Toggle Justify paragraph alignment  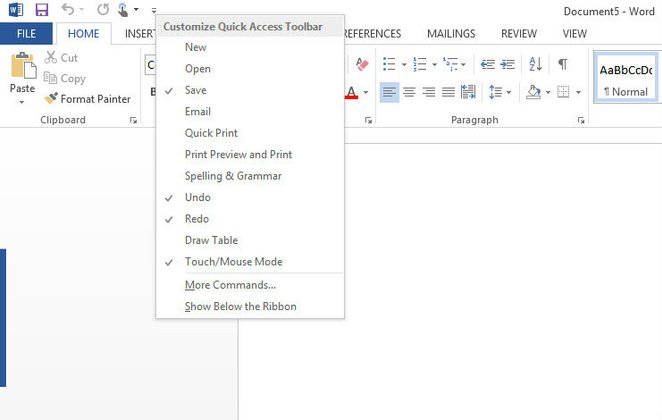[448, 92]
